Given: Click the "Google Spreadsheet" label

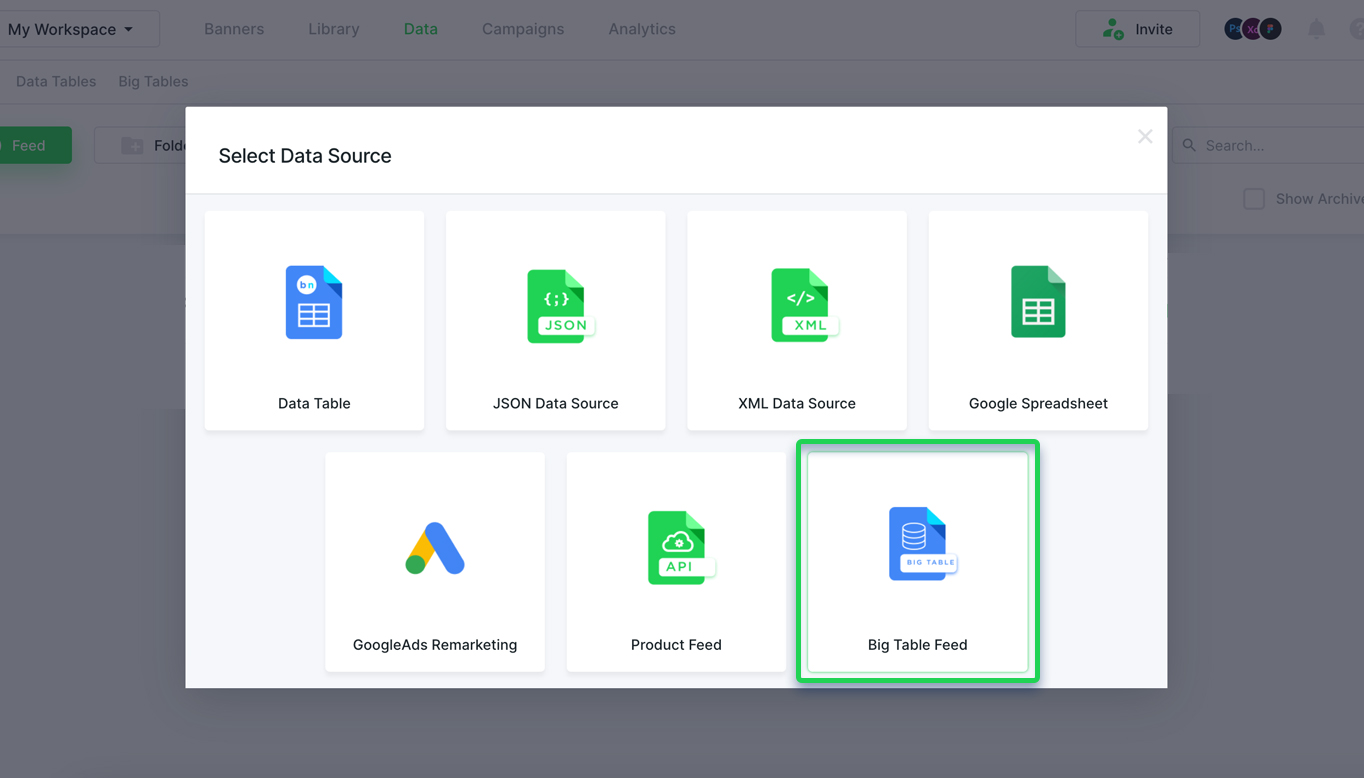Looking at the screenshot, I should (x=1038, y=403).
